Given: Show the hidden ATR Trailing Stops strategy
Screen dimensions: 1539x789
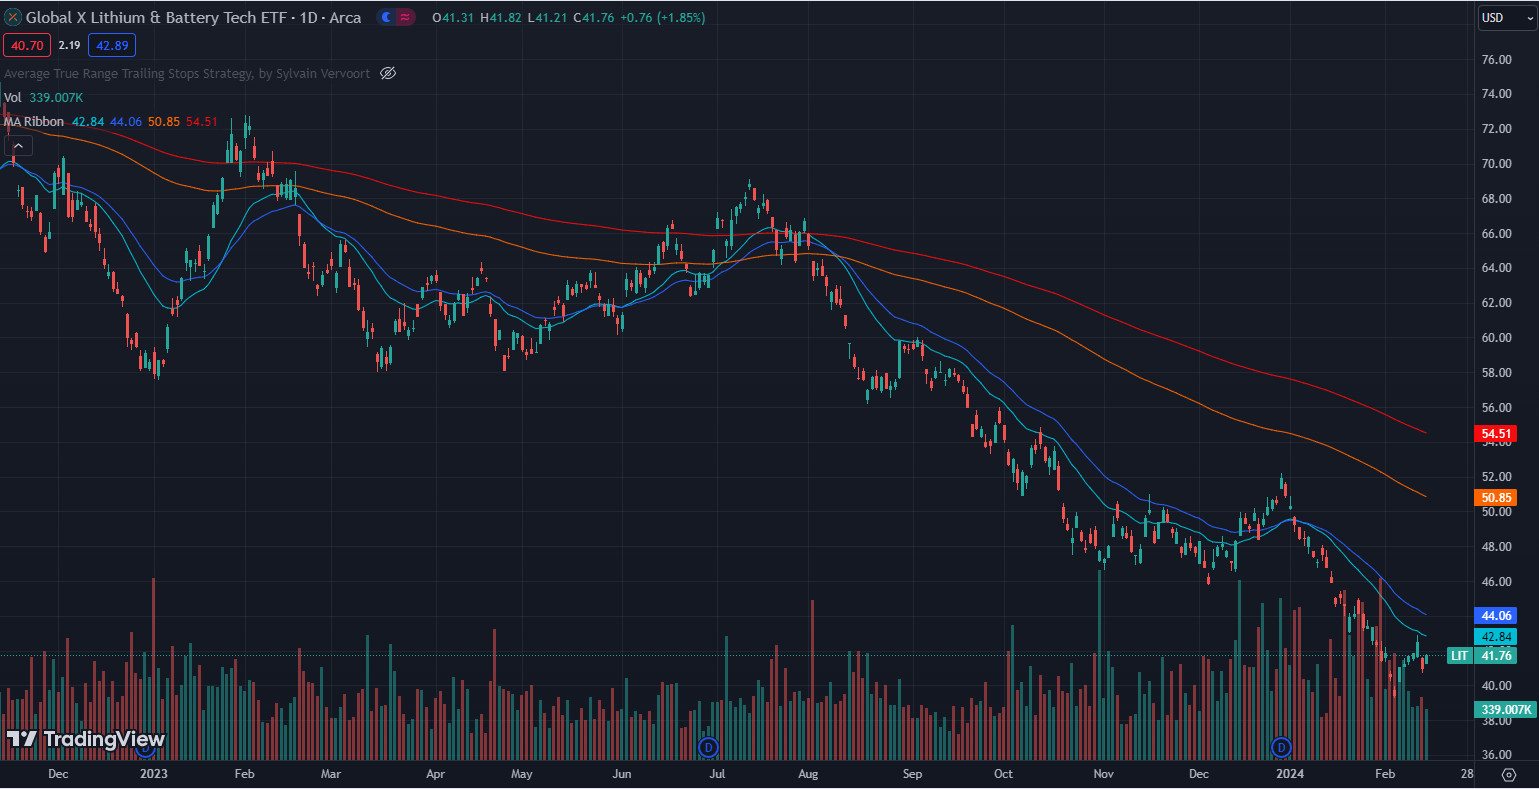Looking at the screenshot, I should coord(389,73).
